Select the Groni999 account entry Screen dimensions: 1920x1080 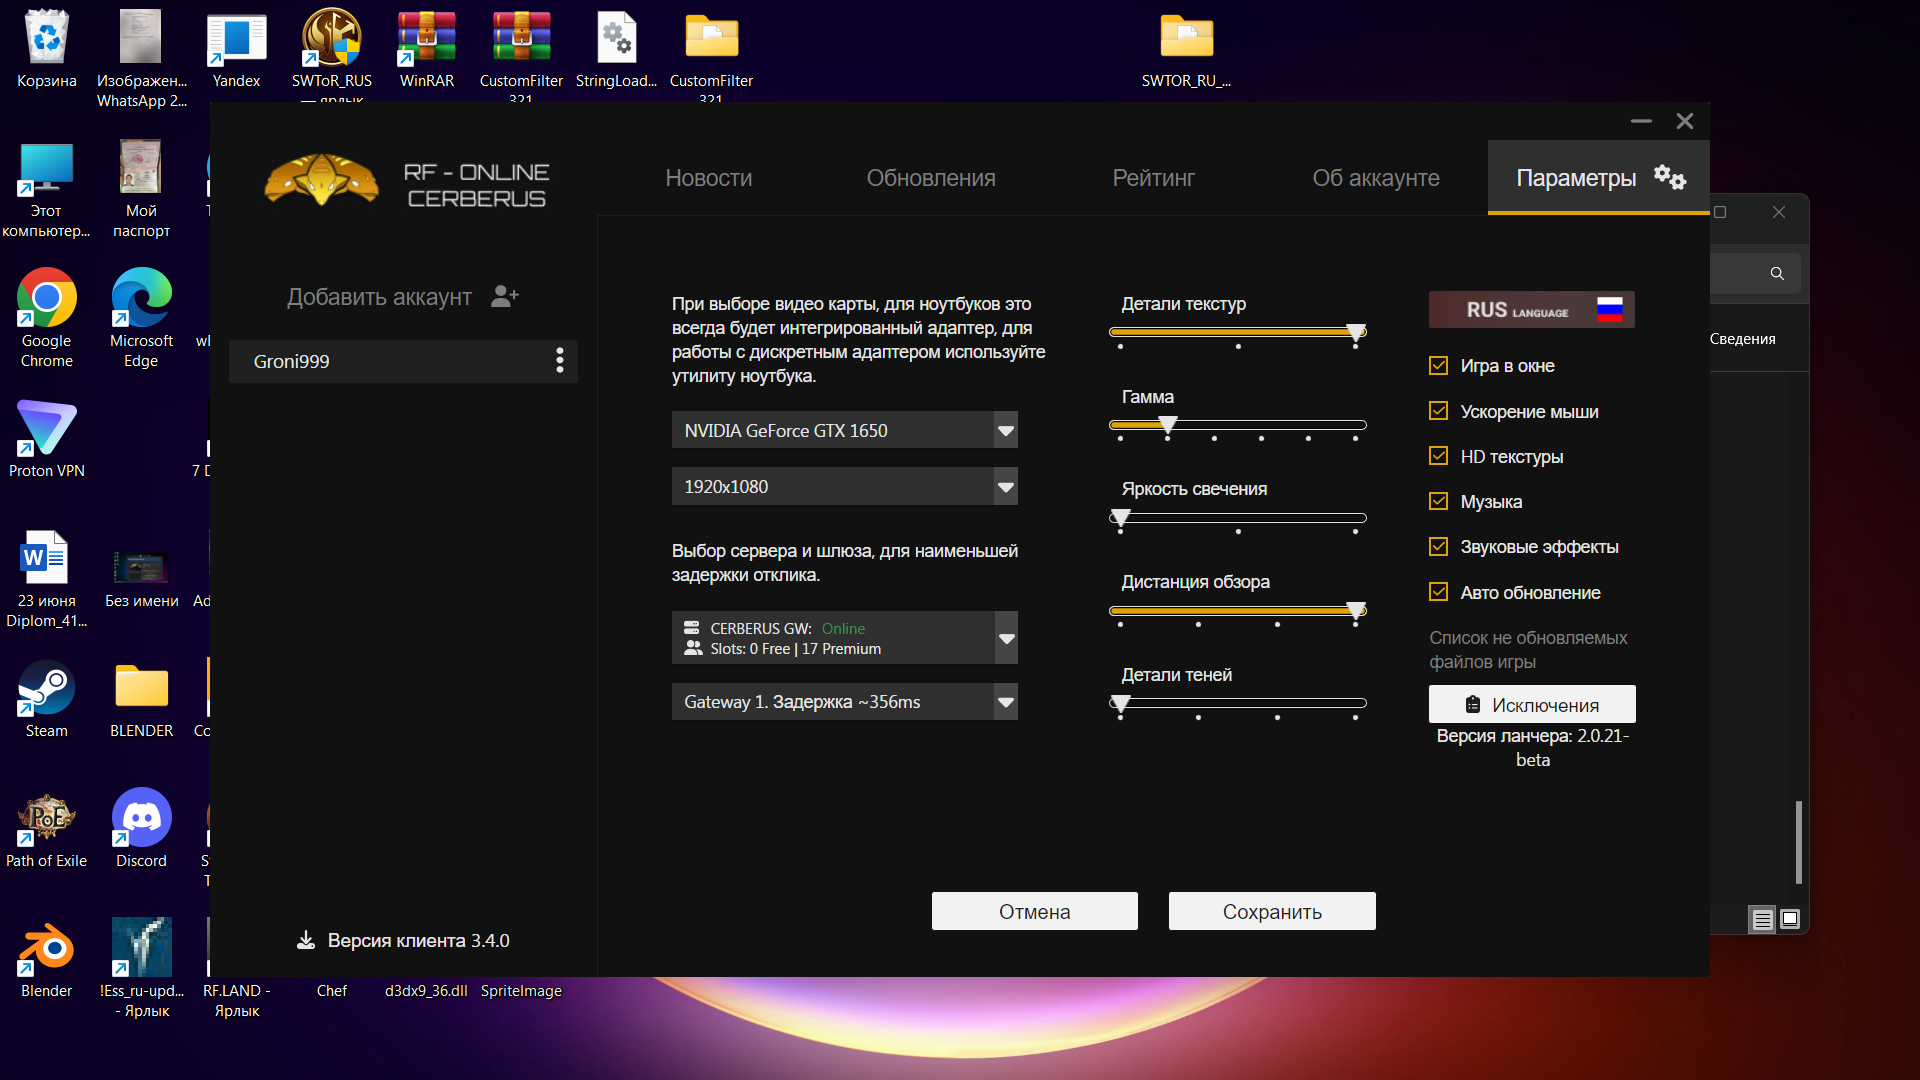click(x=403, y=361)
